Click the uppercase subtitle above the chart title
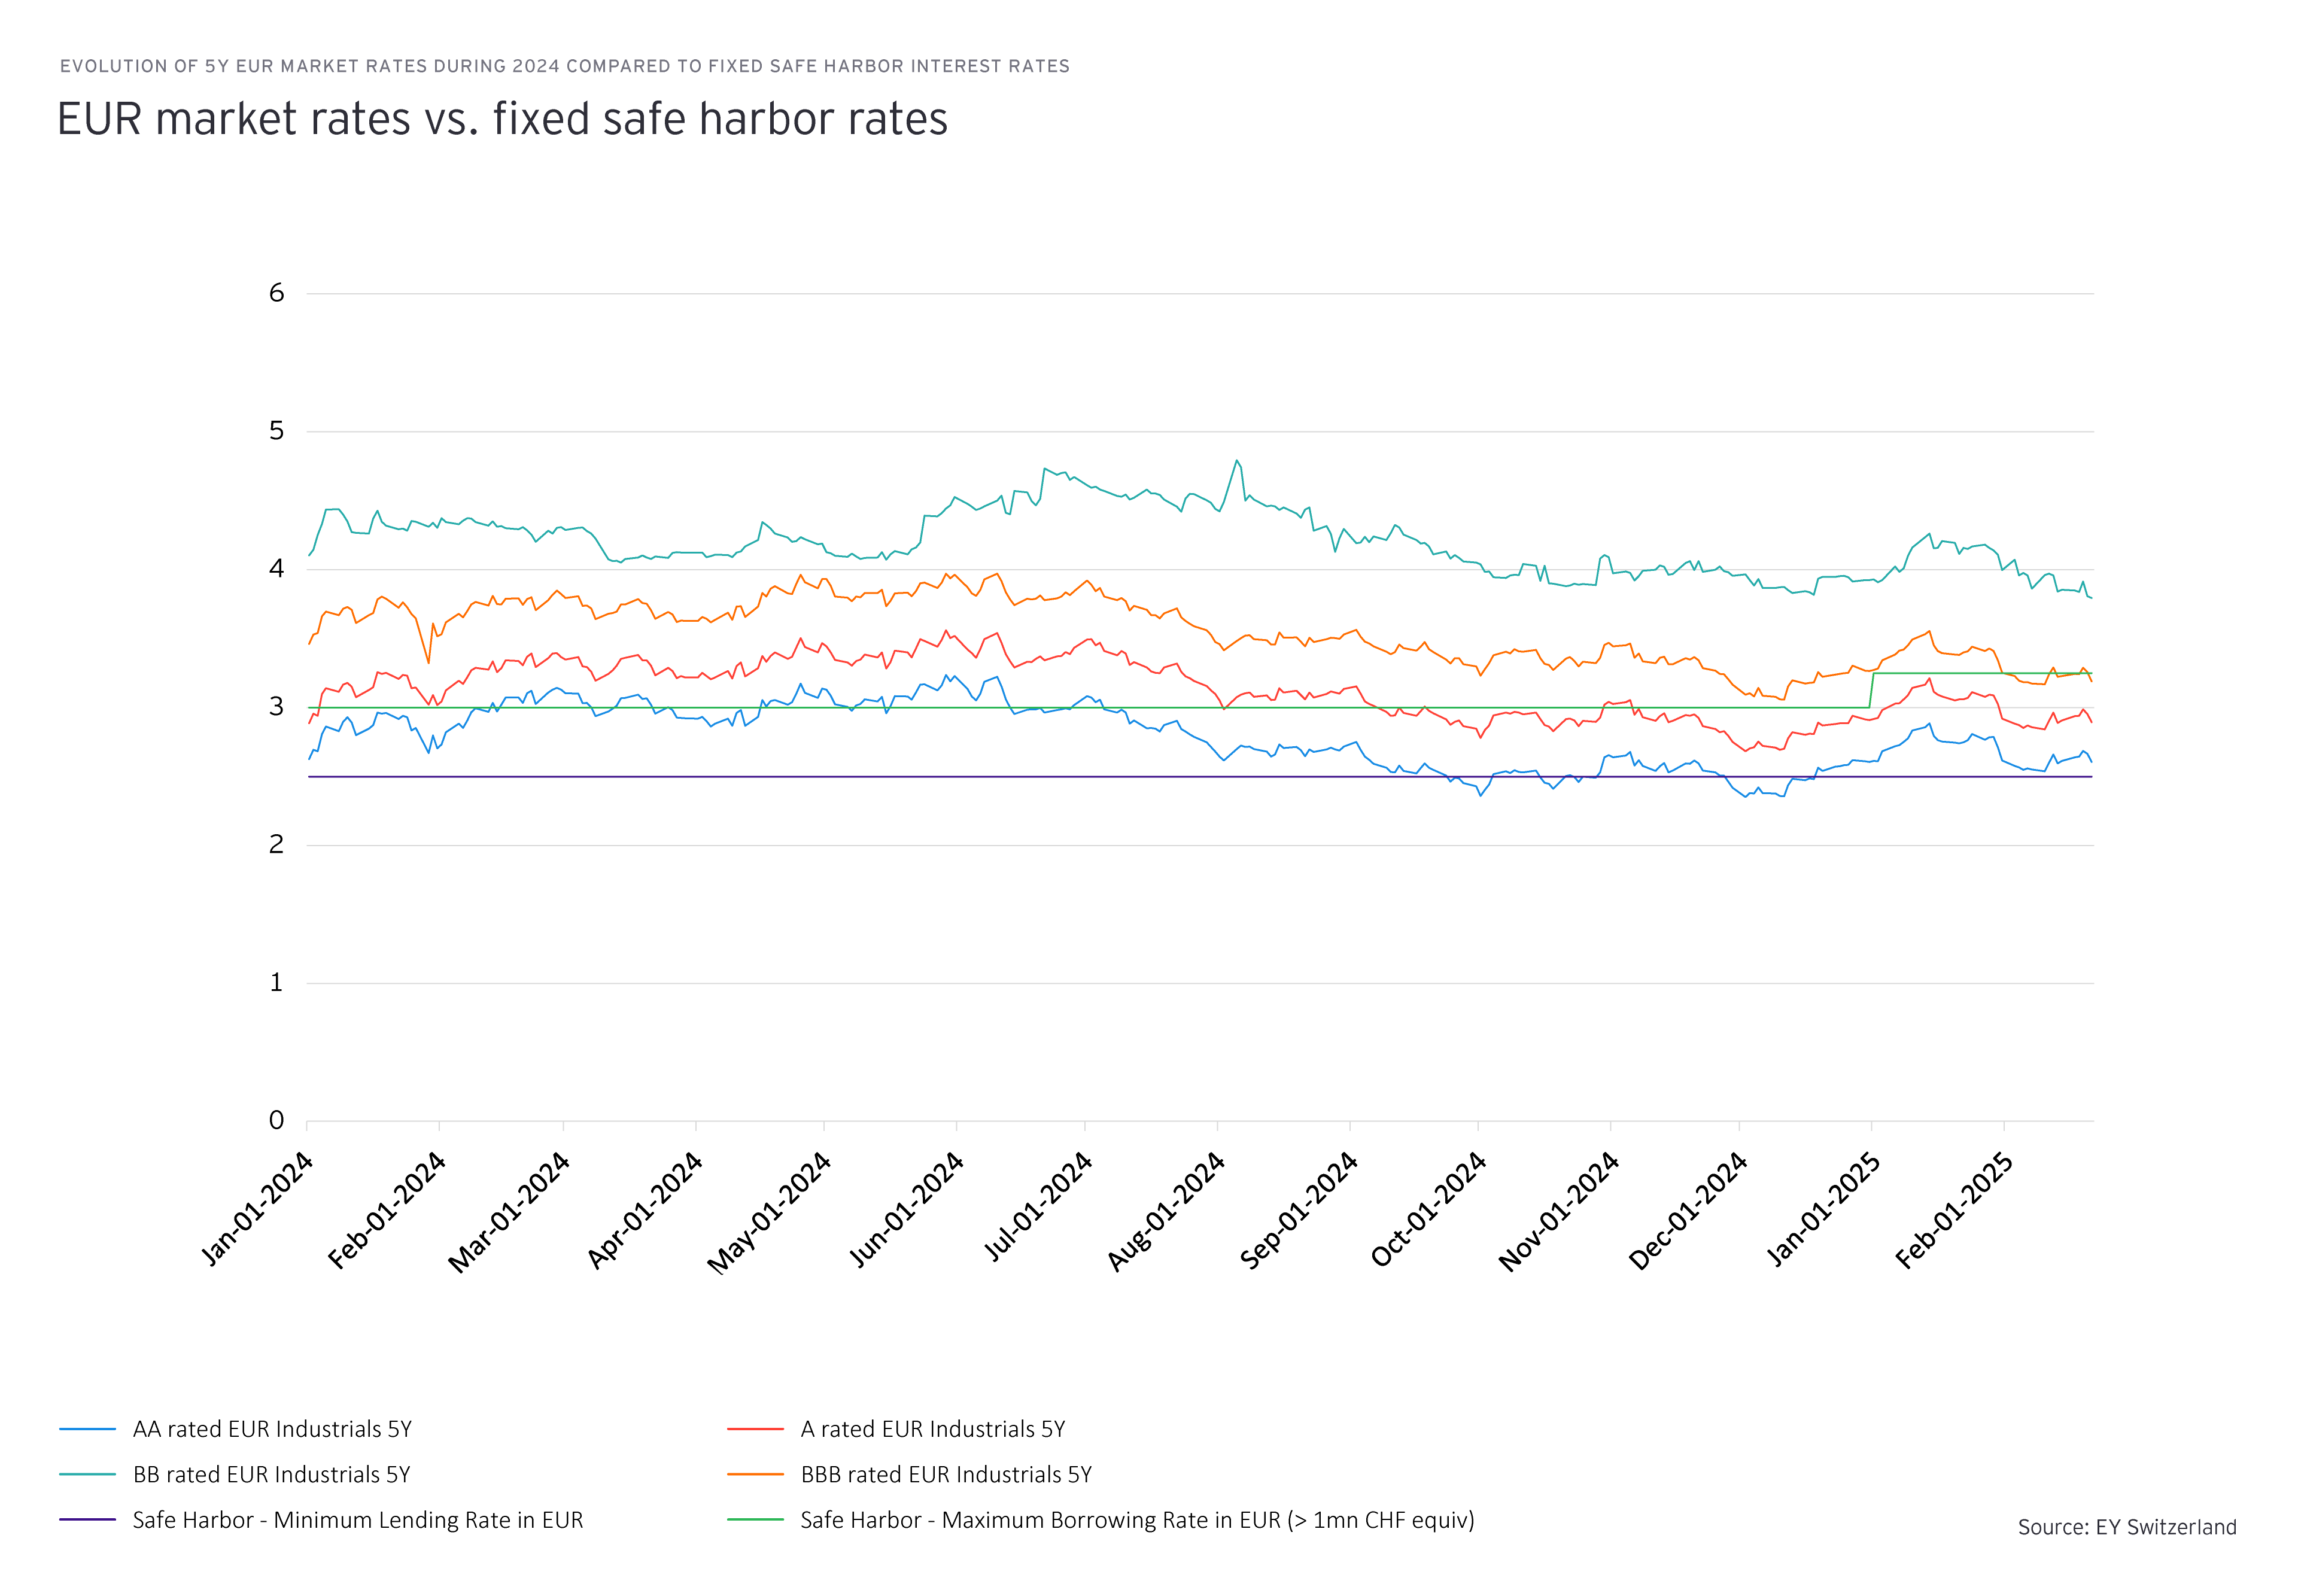Screen dimensions: 2298x1596 (x=564, y=66)
